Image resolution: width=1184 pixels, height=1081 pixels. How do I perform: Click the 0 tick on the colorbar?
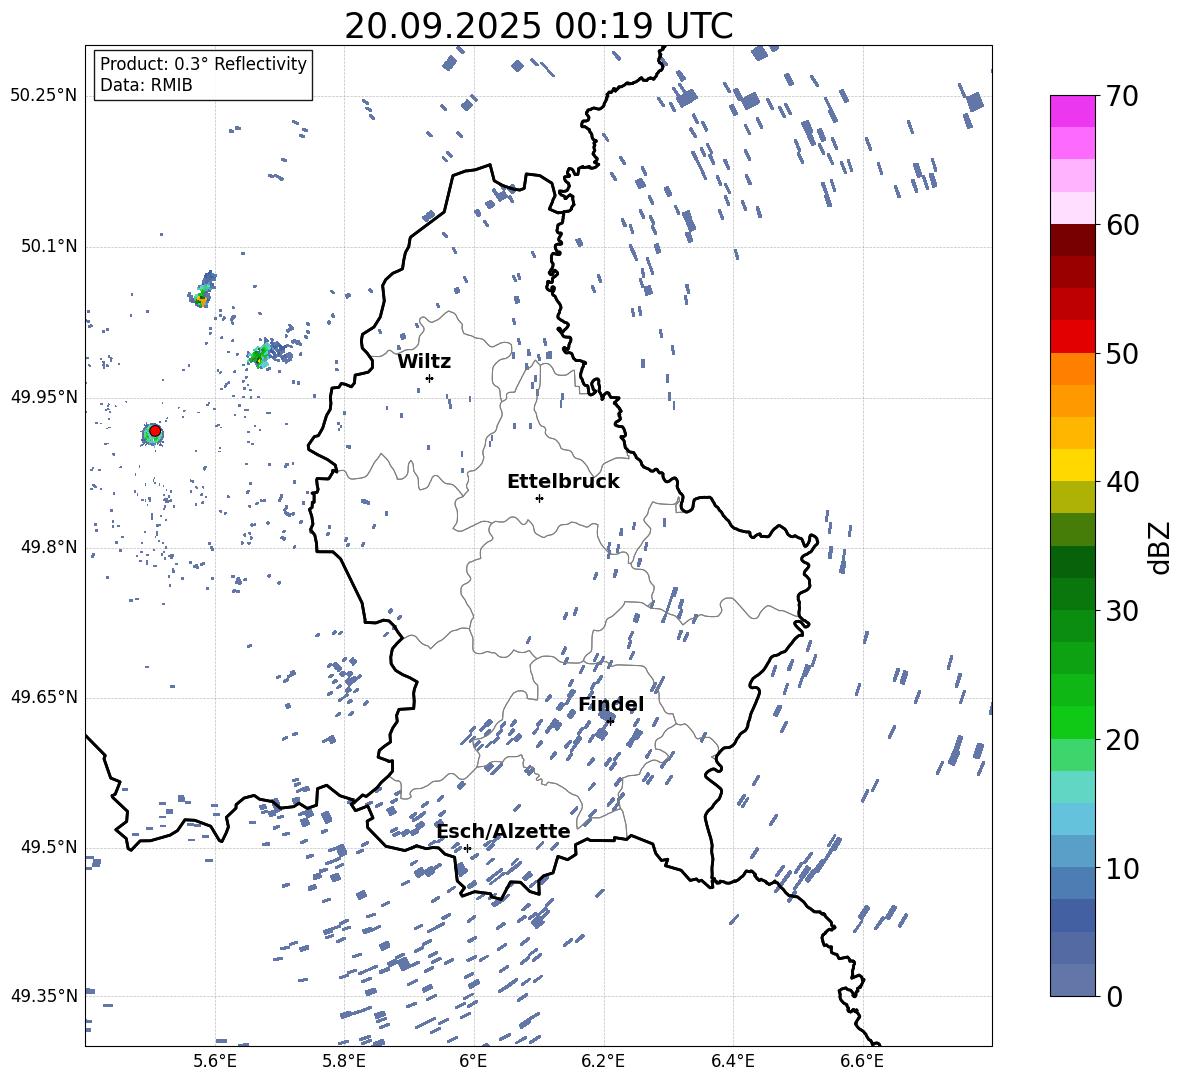(1114, 996)
